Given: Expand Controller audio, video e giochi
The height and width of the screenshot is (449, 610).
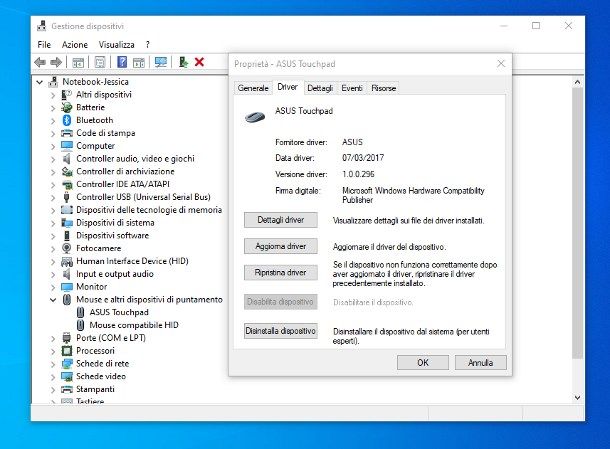Looking at the screenshot, I should tap(53, 159).
